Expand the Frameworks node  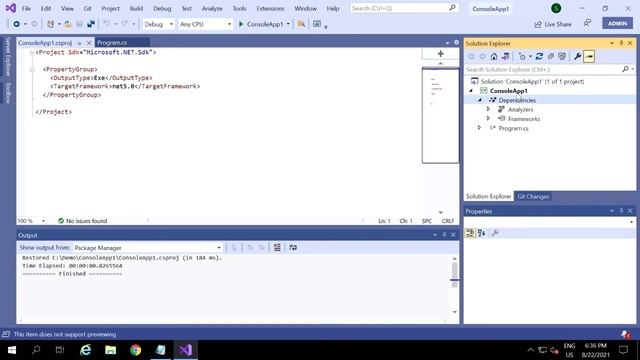(489, 119)
